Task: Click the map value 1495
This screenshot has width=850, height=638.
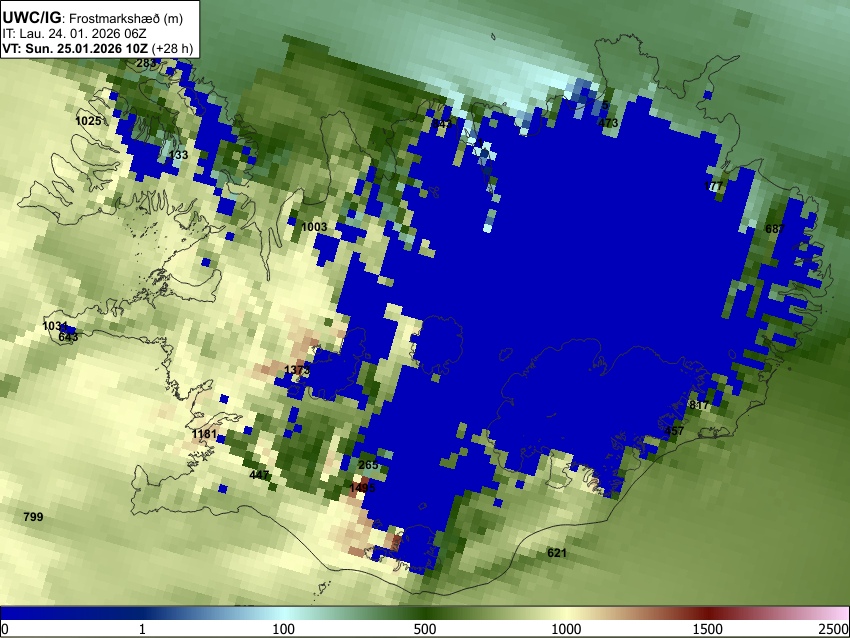Action: (x=362, y=488)
